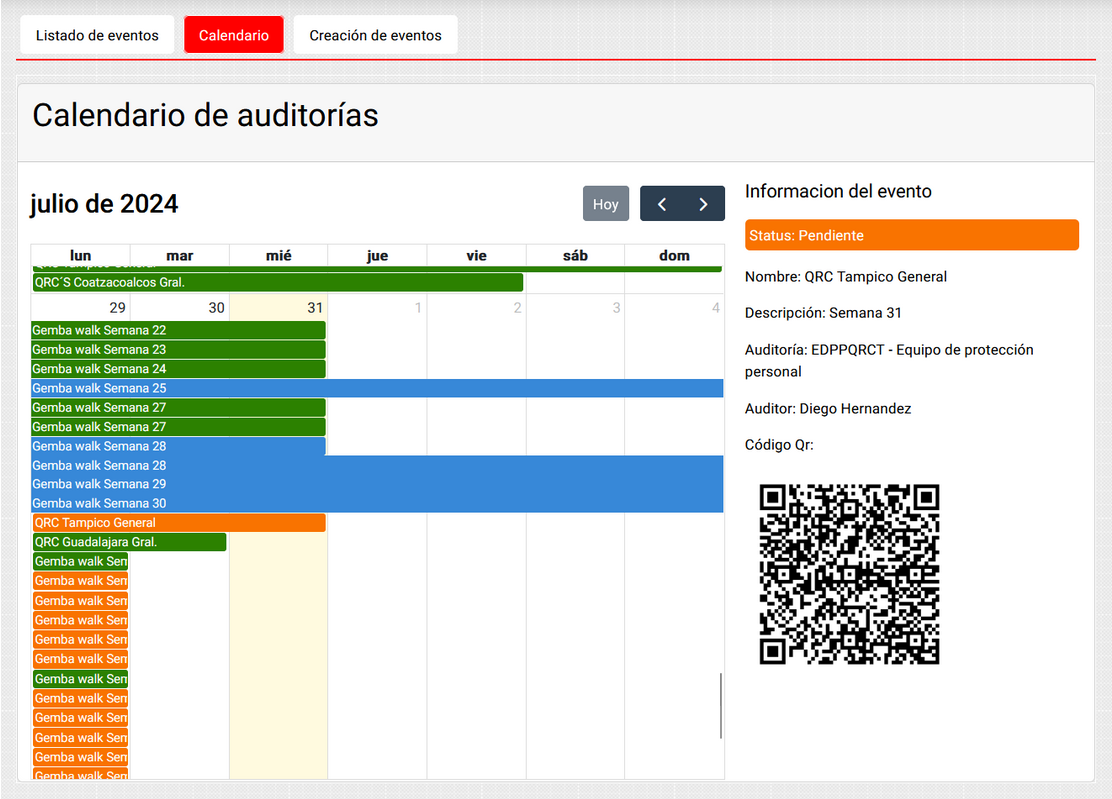Viewport: 1112px width, 799px height.
Task: Open the QR code image
Action: 849,574
